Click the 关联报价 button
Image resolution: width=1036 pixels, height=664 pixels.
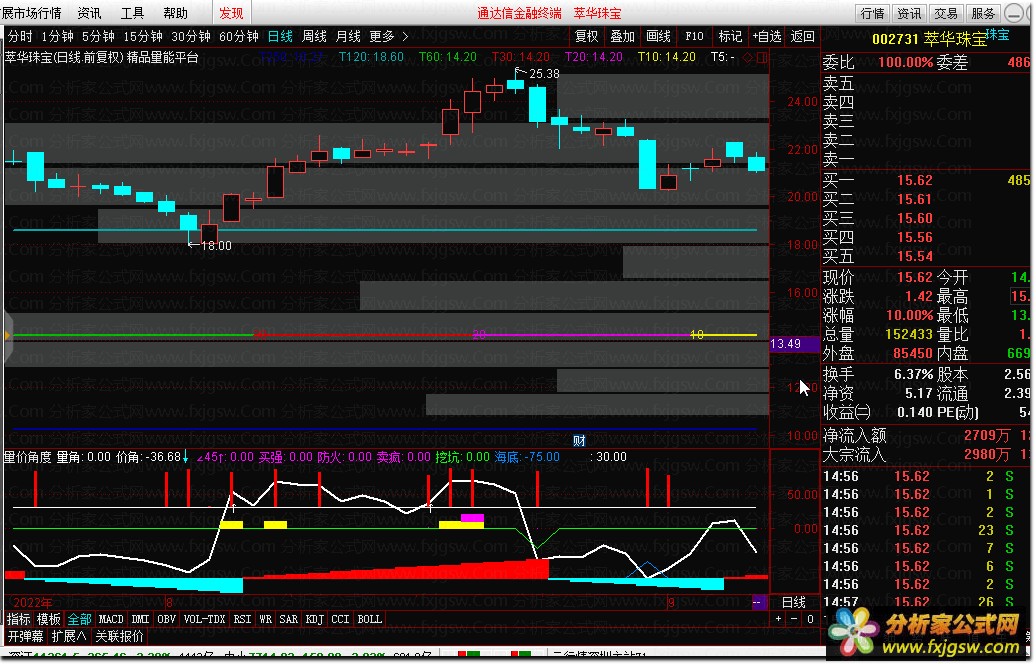click(120, 636)
